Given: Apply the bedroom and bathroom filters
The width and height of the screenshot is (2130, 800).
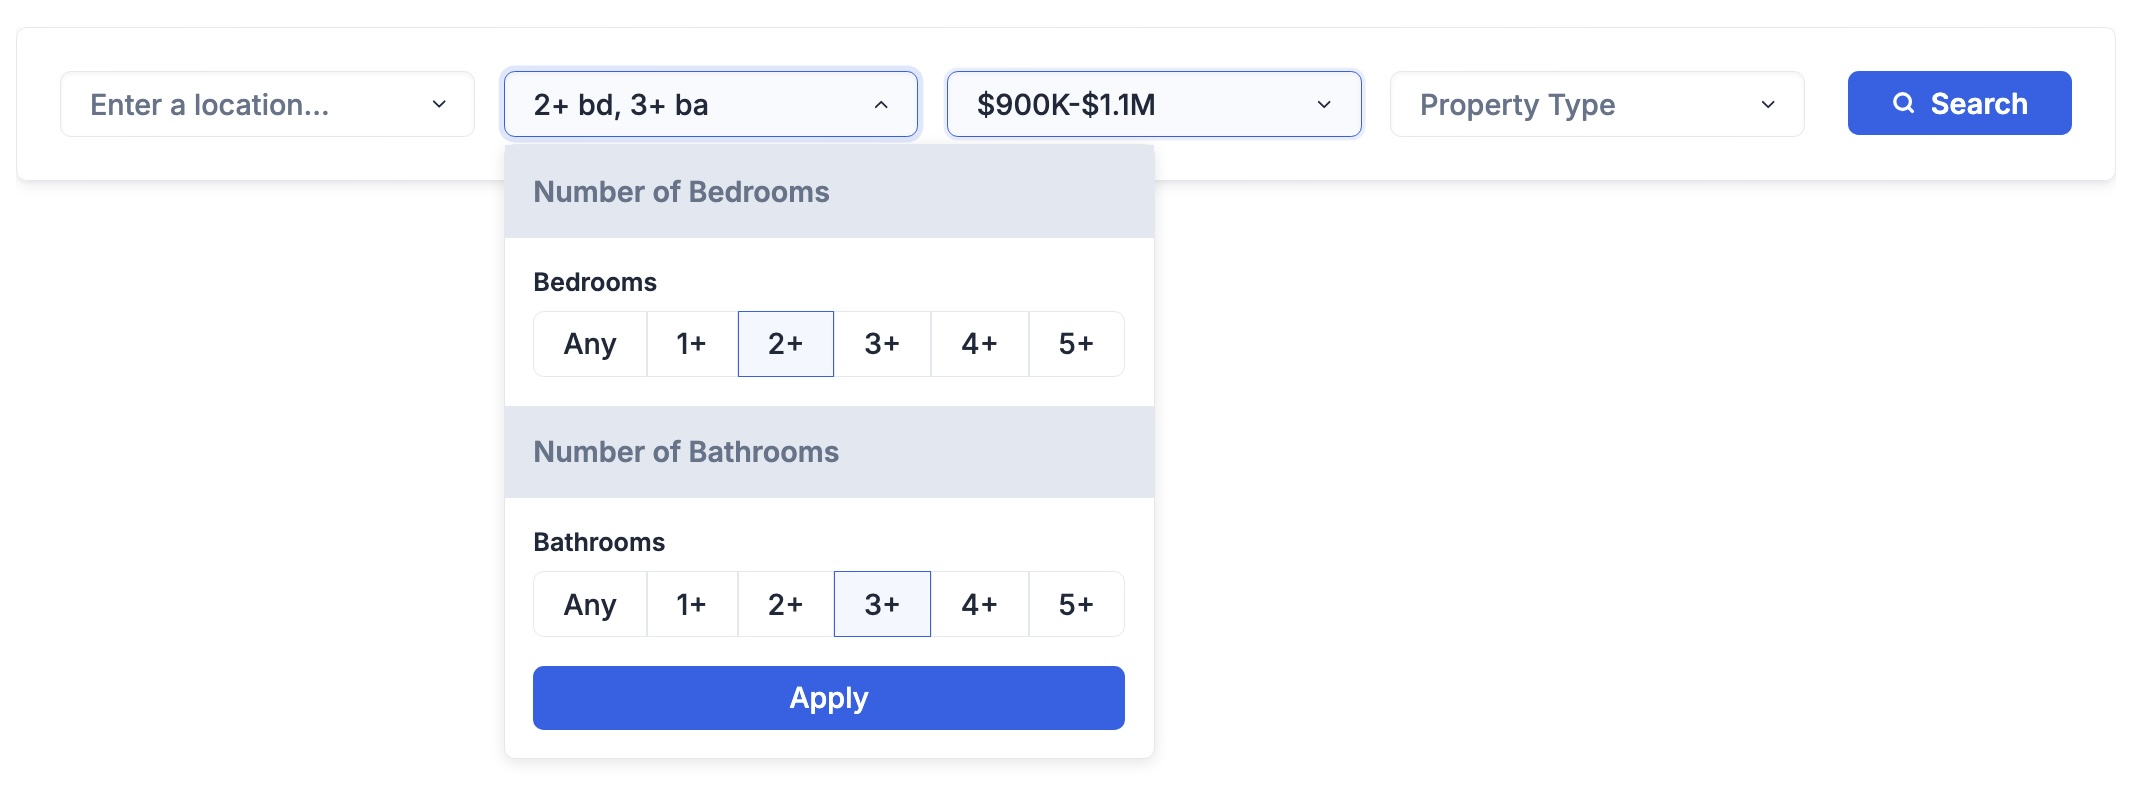Looking at the screenshot, I should (x=829, y=698).
